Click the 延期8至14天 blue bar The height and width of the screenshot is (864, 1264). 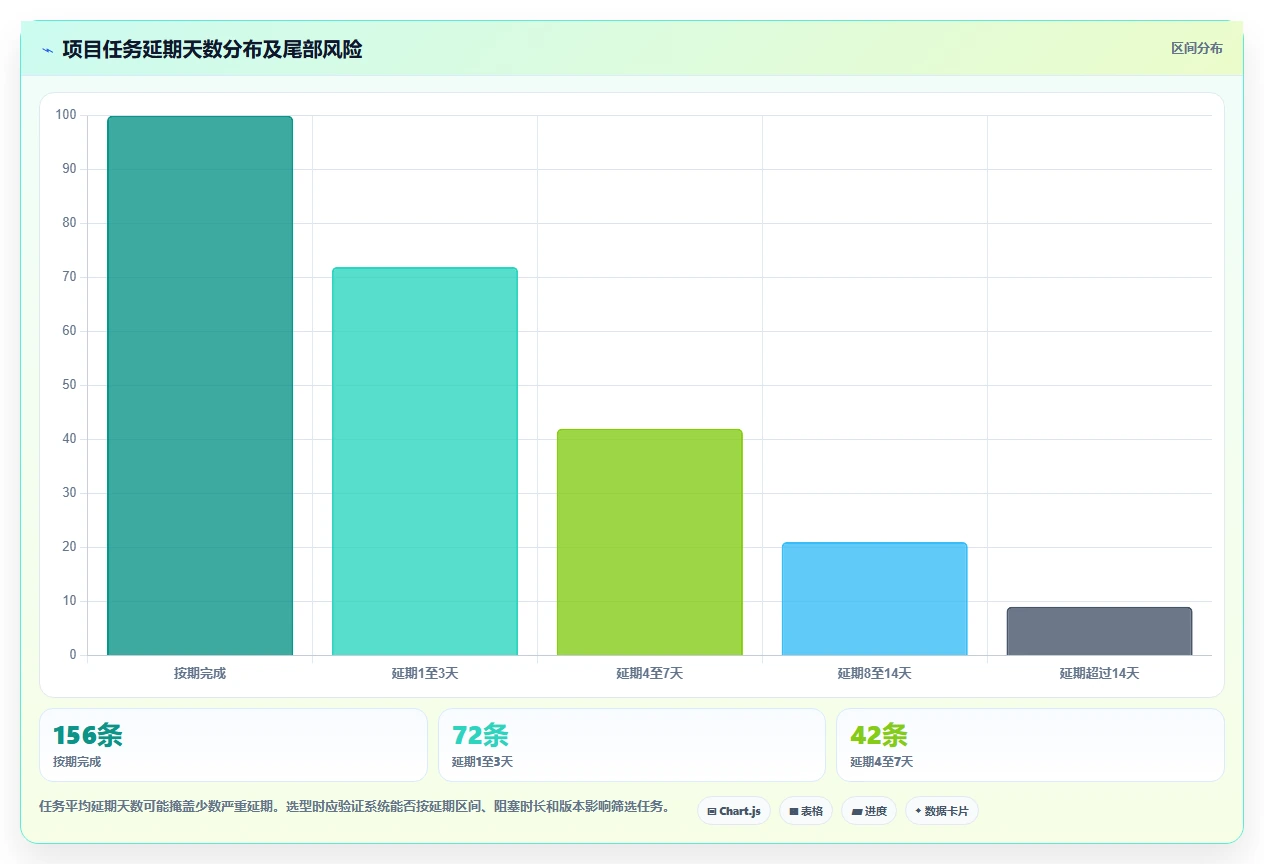875,599
